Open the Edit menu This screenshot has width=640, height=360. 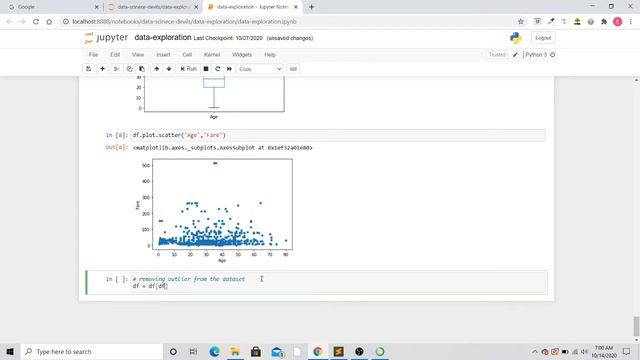115,55
